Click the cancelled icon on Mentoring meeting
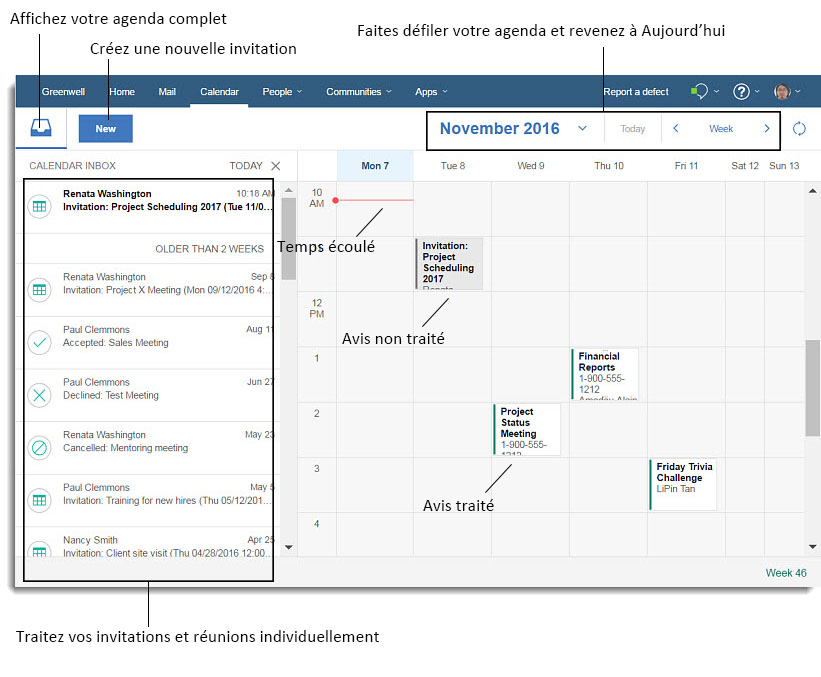Viewport: 821px width, 677px height. click(38, 448)
